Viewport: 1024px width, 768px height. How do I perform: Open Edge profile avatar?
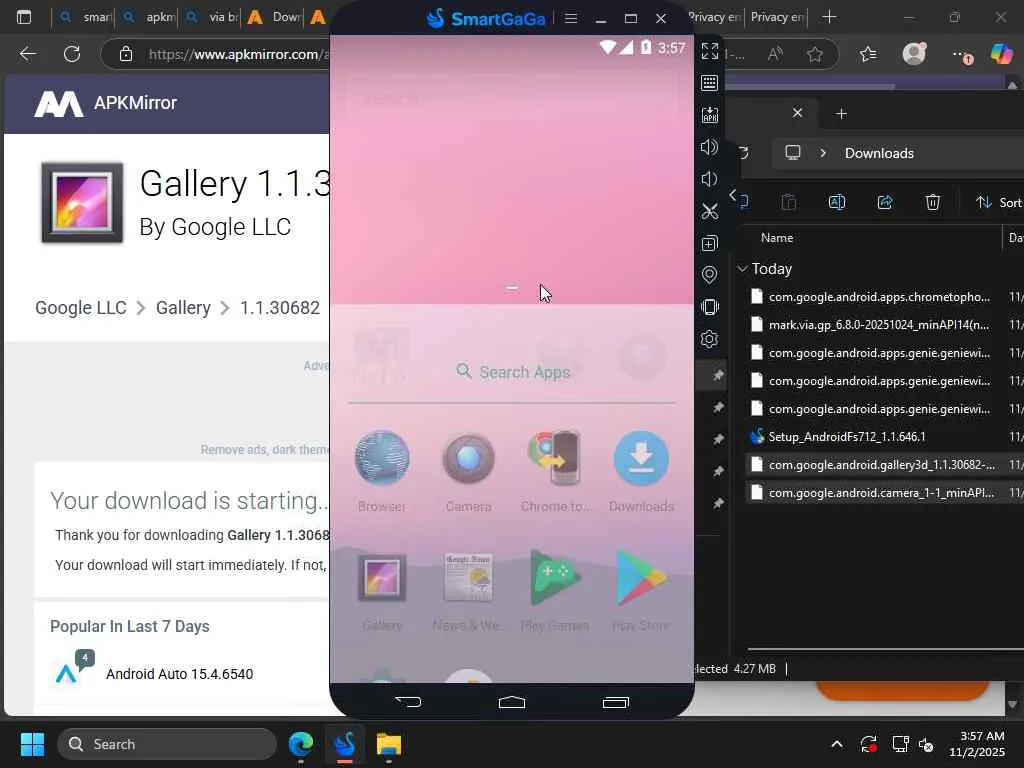[914, 54]
